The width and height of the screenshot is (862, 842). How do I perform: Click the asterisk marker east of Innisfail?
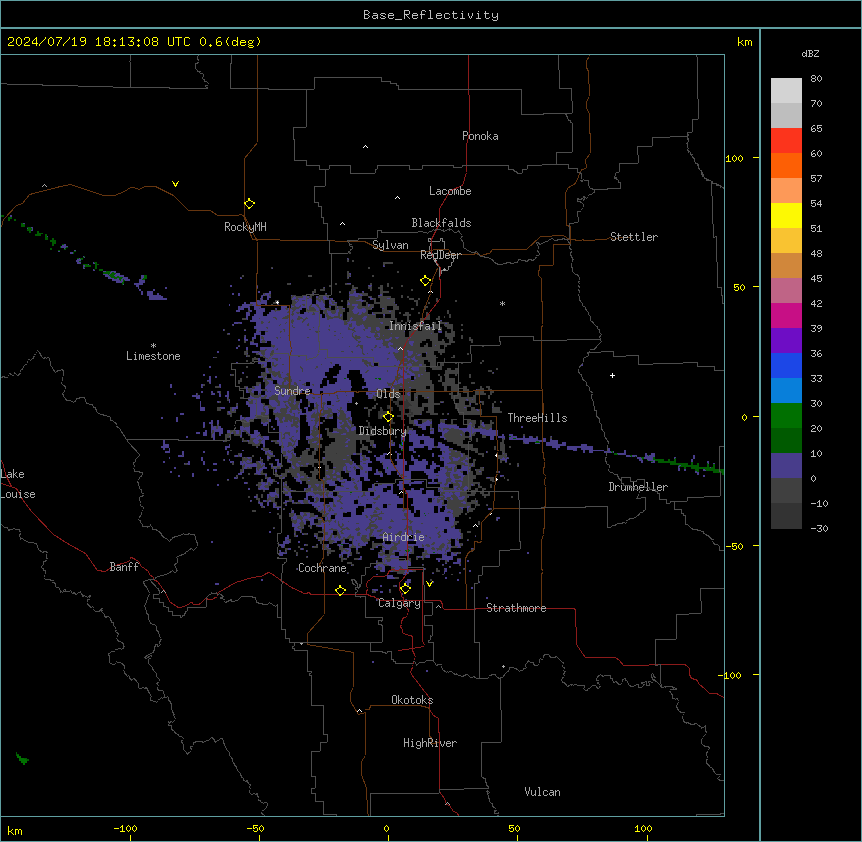click(x=502, y=303)
